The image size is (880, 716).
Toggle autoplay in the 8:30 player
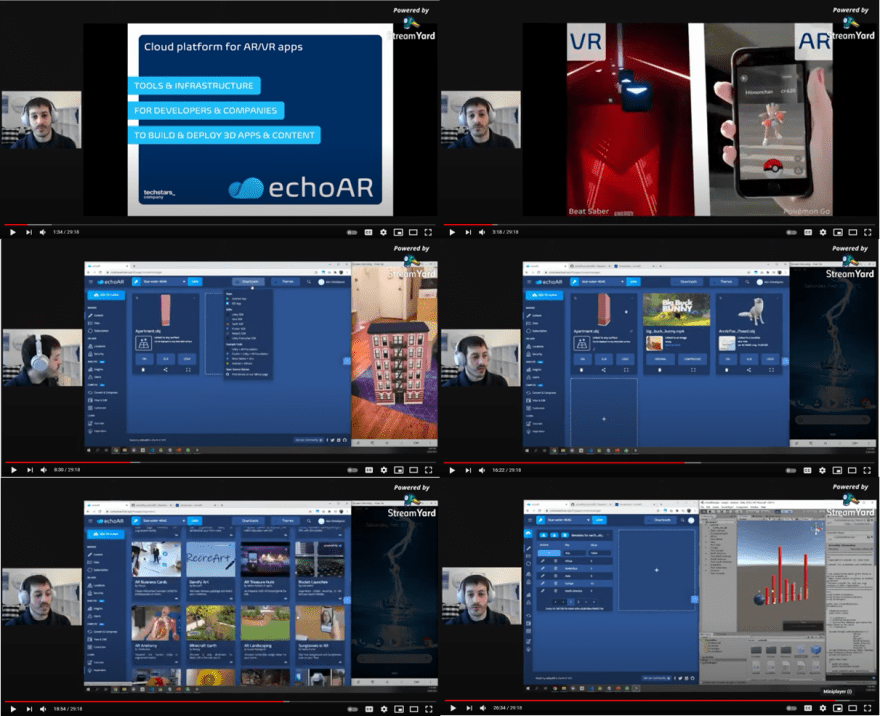pyautogui.click(x=352, y=470)
